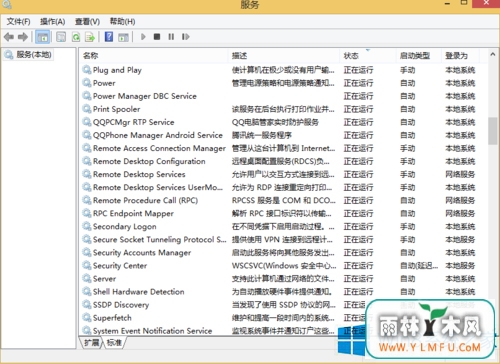Click the QQPCMgr RTP Service gear icon
Image resolution: width=500 pixels, height=364 pixels.
pos(87,122)
